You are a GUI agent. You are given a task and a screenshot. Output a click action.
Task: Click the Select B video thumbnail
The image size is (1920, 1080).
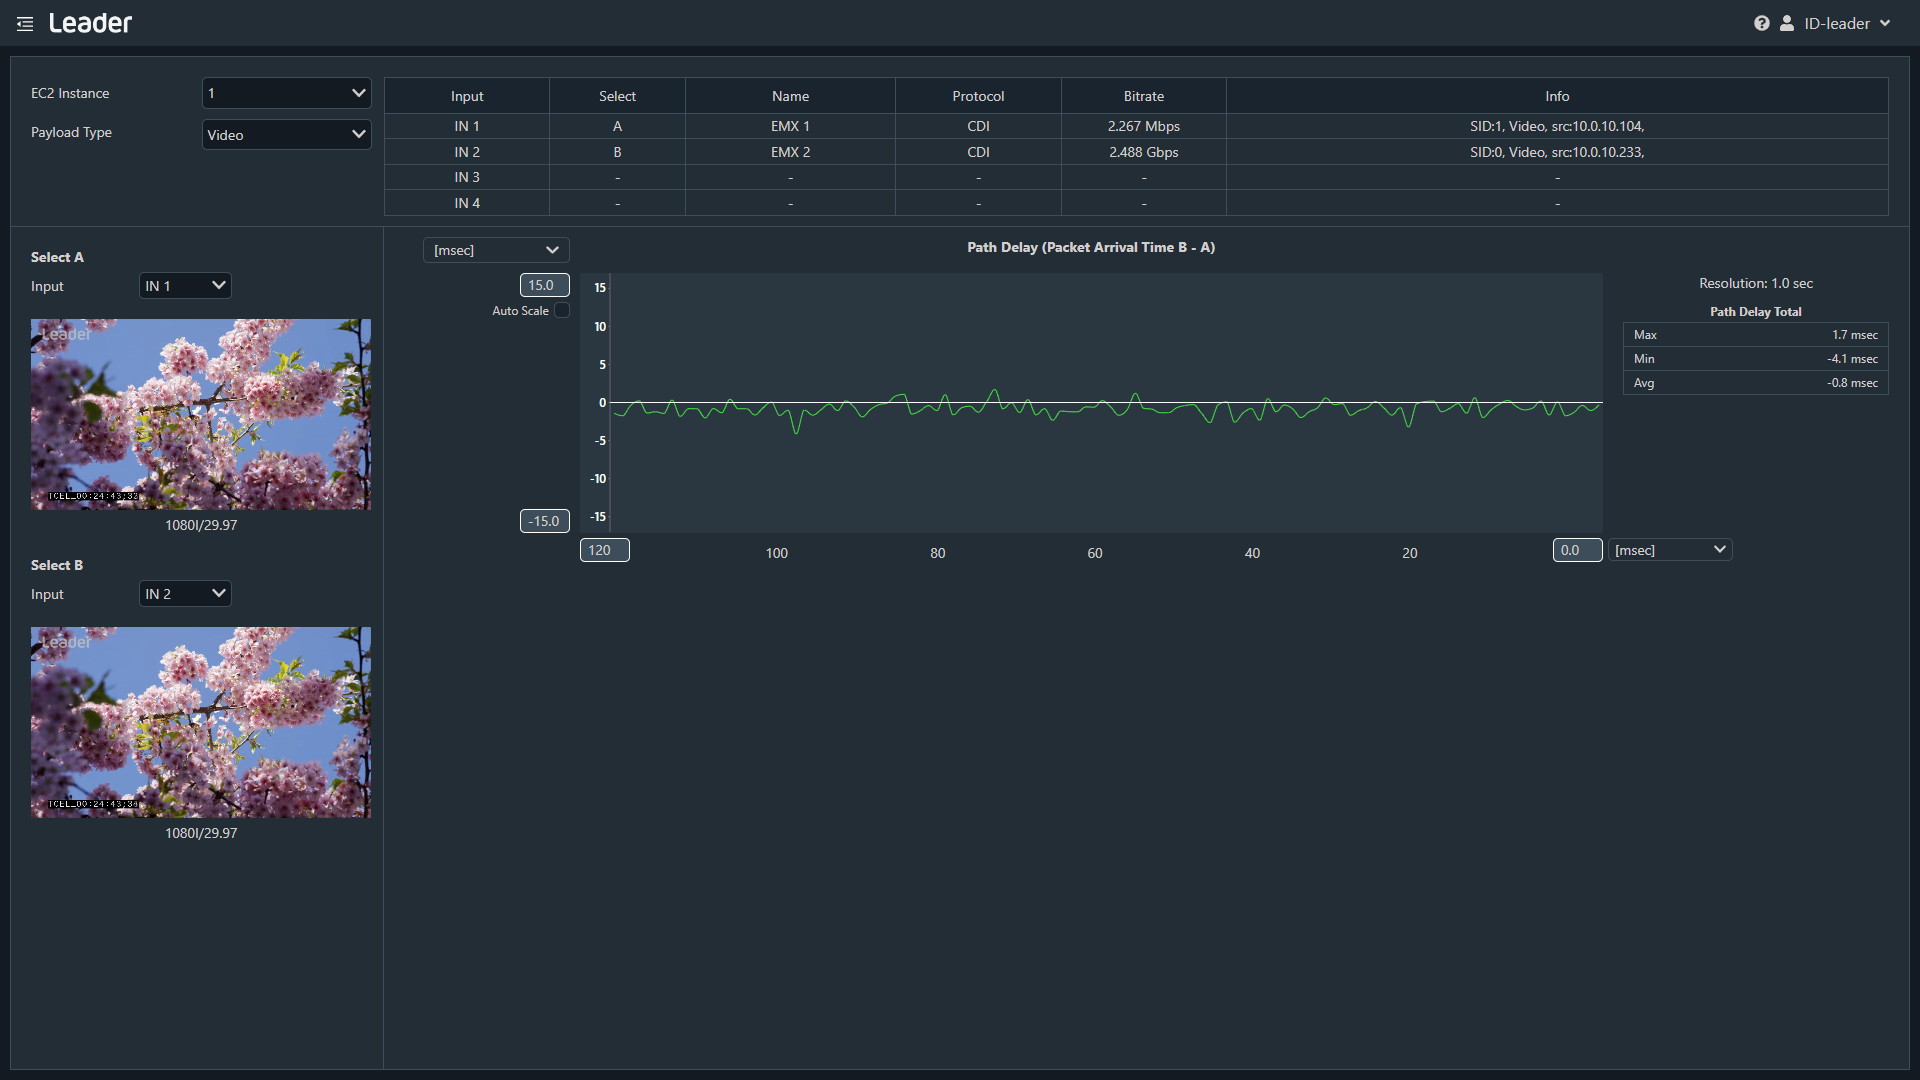[200, 722]
